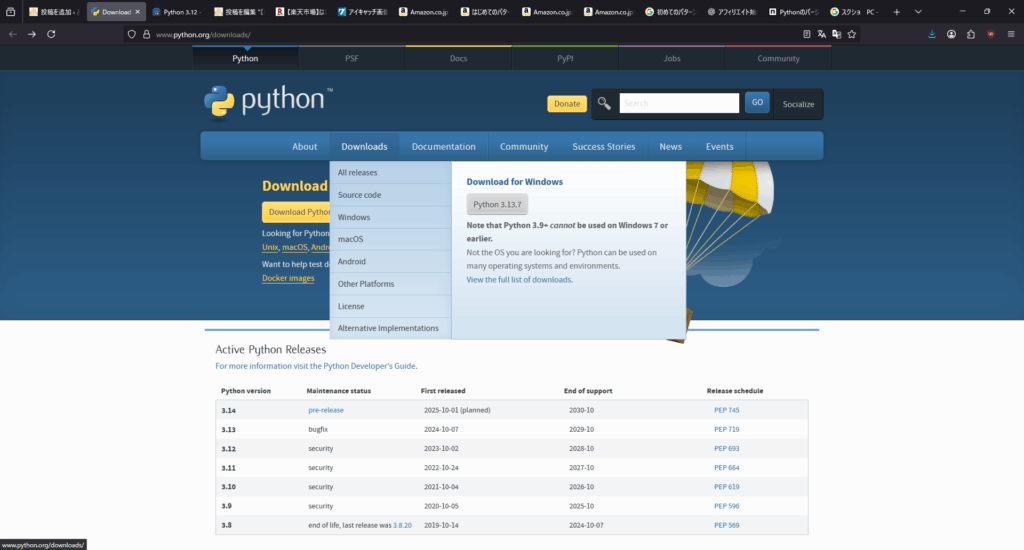Open the extensions puzzle icon
The image size is (1024, 550).
pyautogui.click(x=971, y=34)
